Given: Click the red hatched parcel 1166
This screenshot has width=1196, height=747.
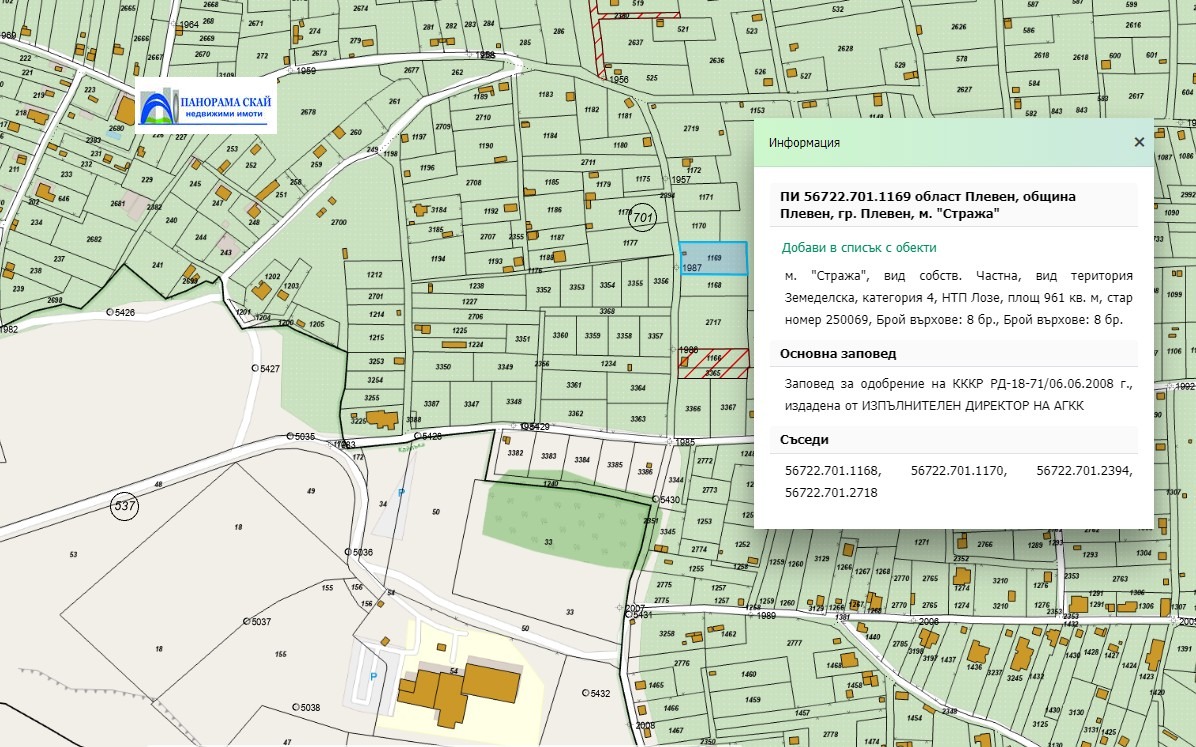Looking at the screenshot, I should coord(712,358).
